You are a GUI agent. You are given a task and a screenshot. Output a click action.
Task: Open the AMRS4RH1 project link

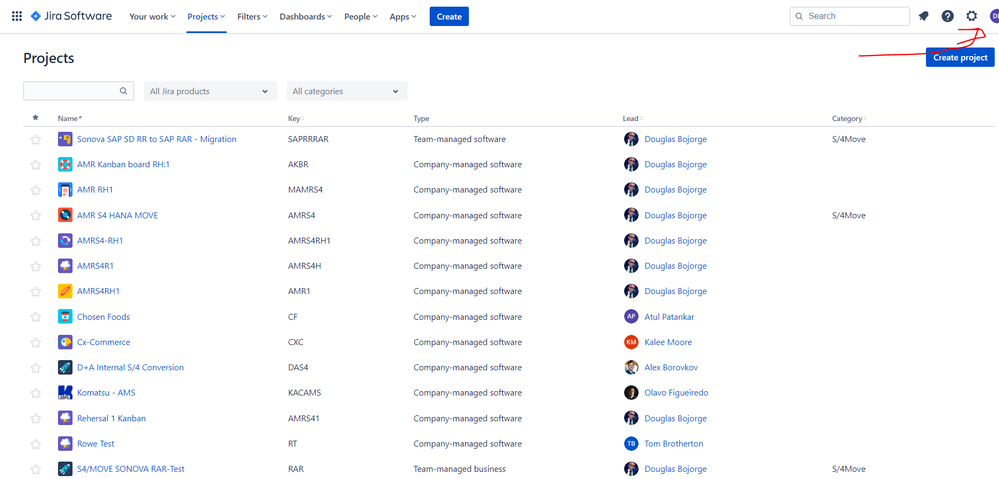point(98,291)
